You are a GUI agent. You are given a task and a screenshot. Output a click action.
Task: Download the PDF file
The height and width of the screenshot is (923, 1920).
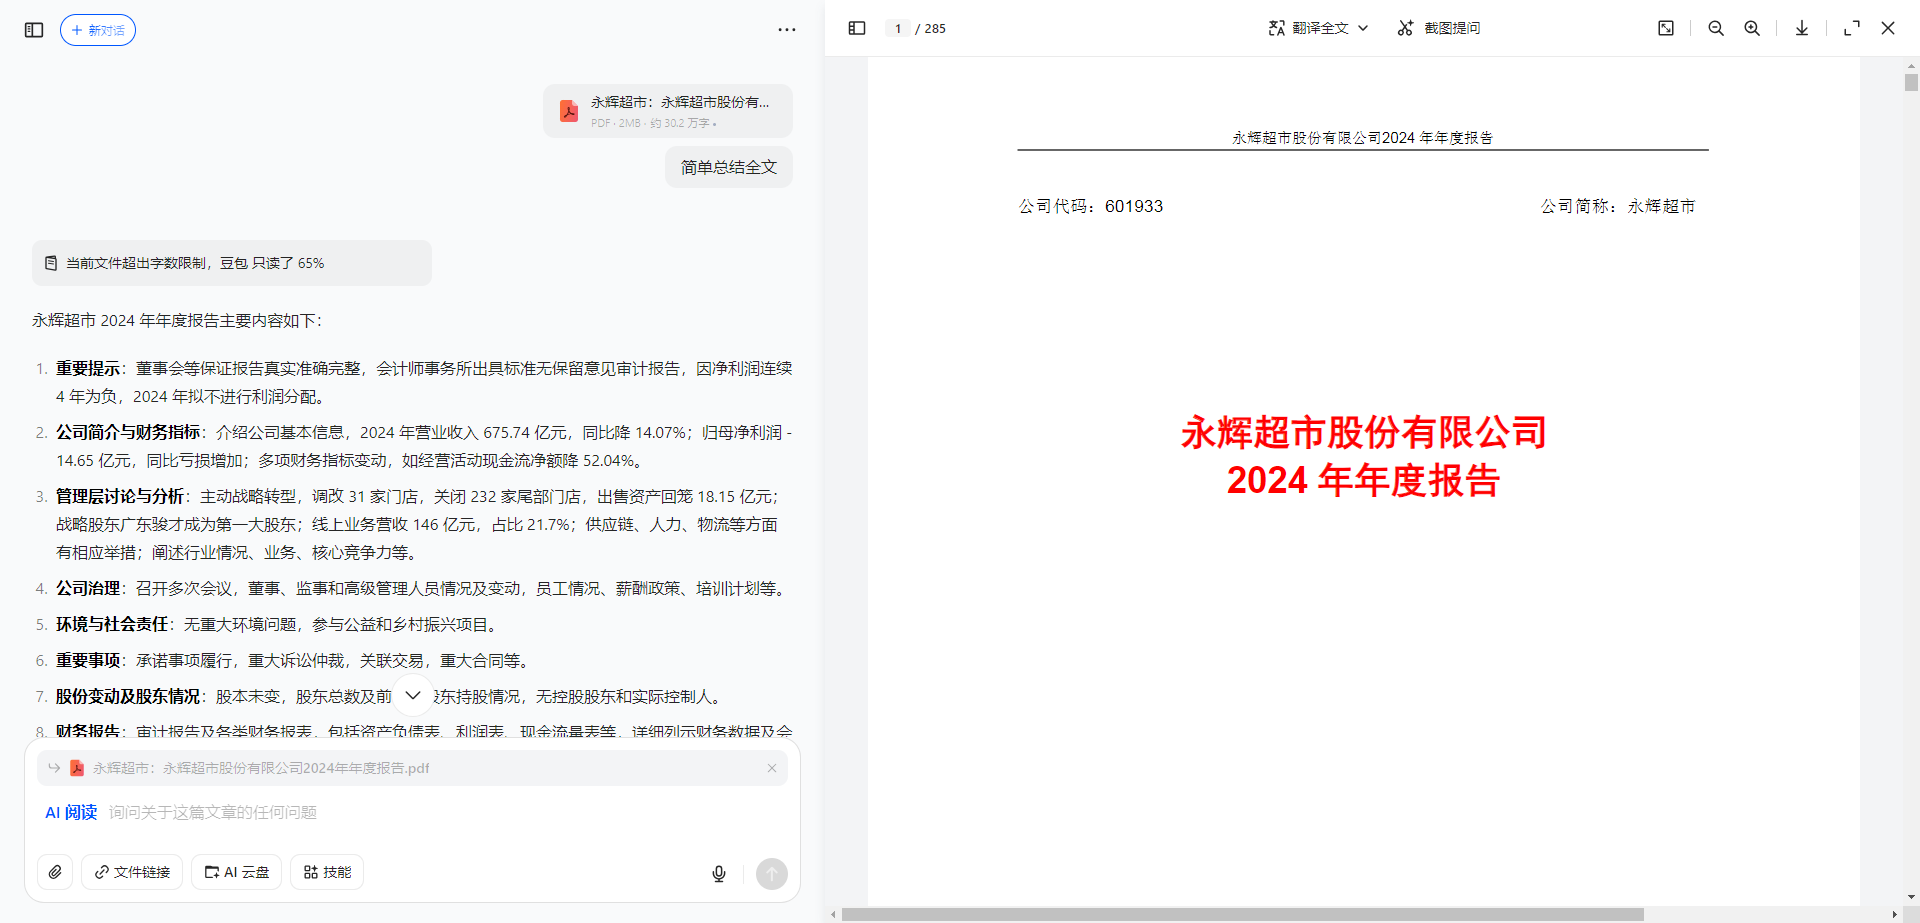pos(1802,28)
